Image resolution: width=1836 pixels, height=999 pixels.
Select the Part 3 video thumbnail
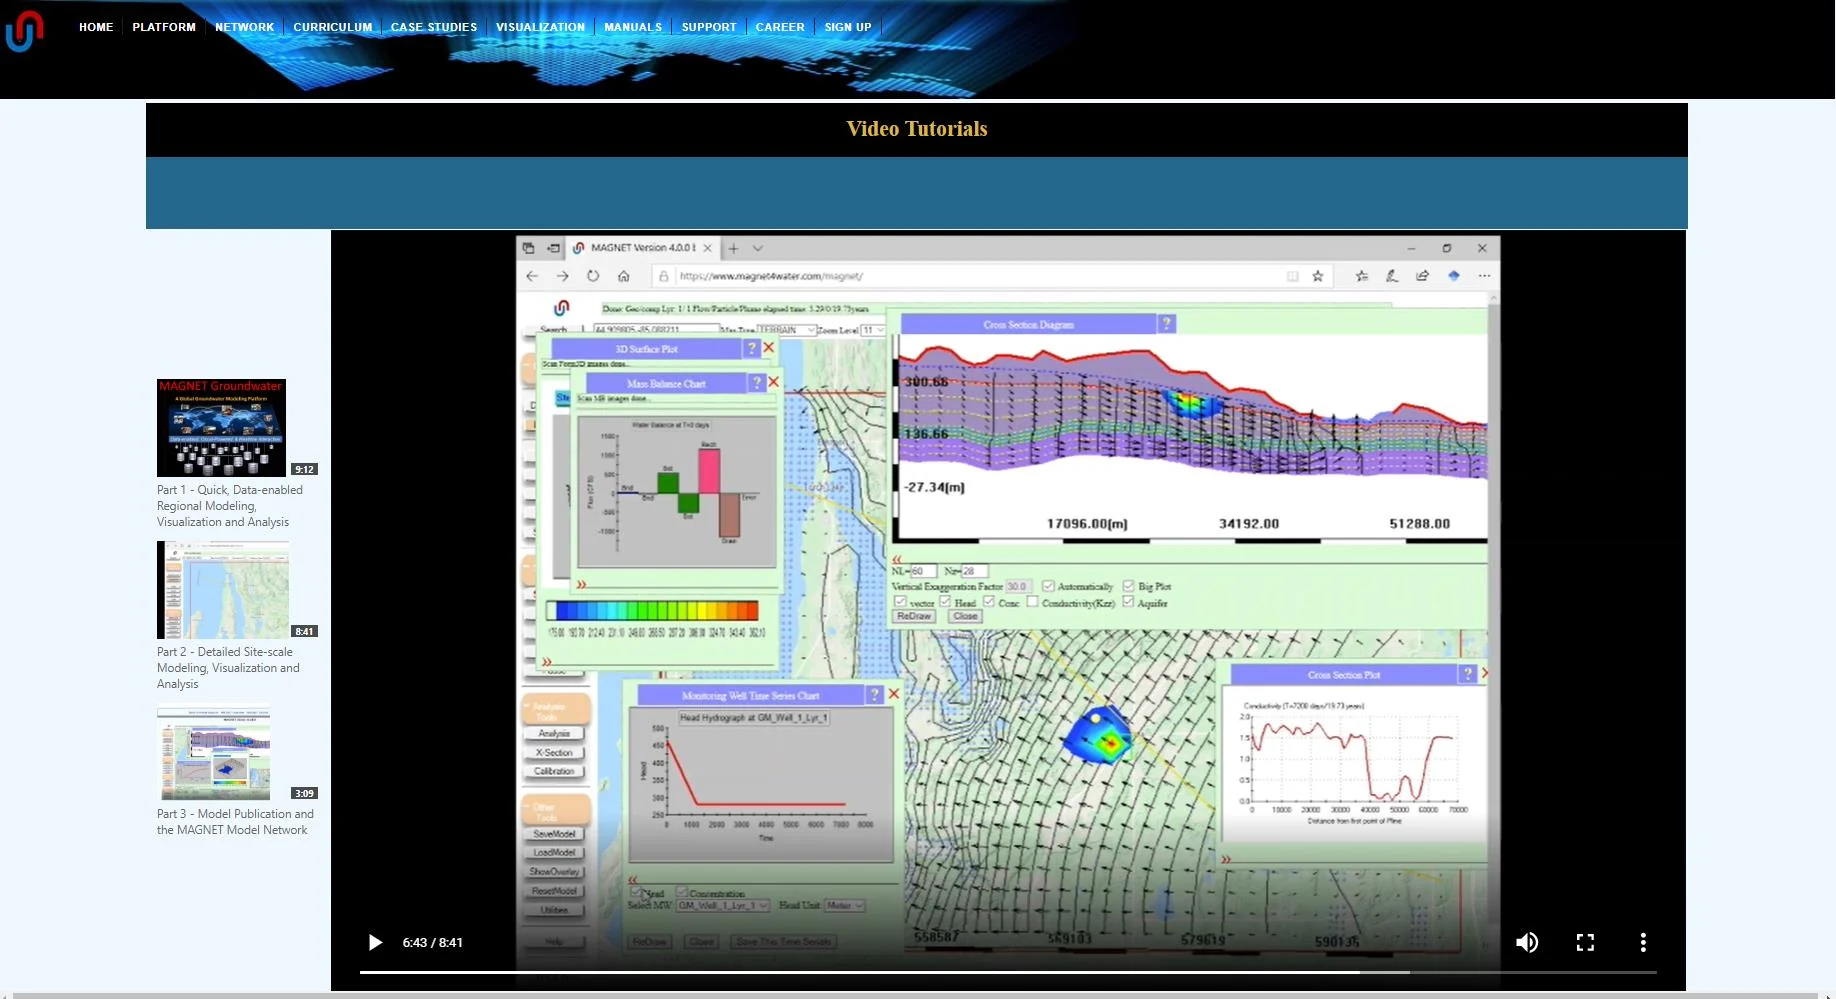click(214, 754)
